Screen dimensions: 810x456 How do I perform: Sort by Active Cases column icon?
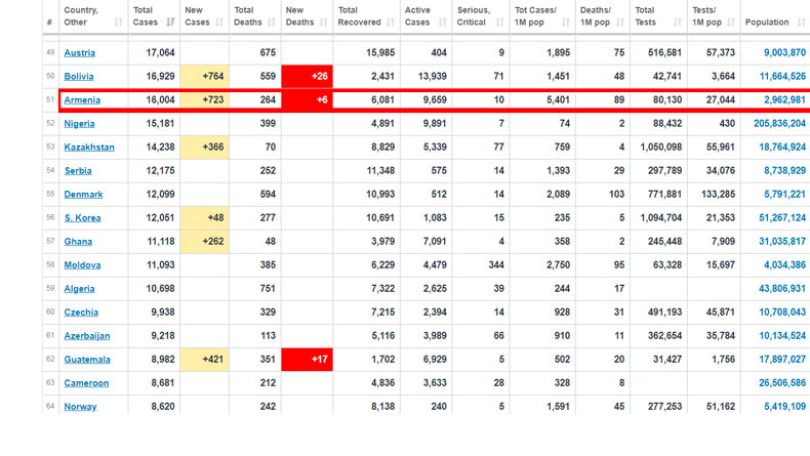[442, 22]
